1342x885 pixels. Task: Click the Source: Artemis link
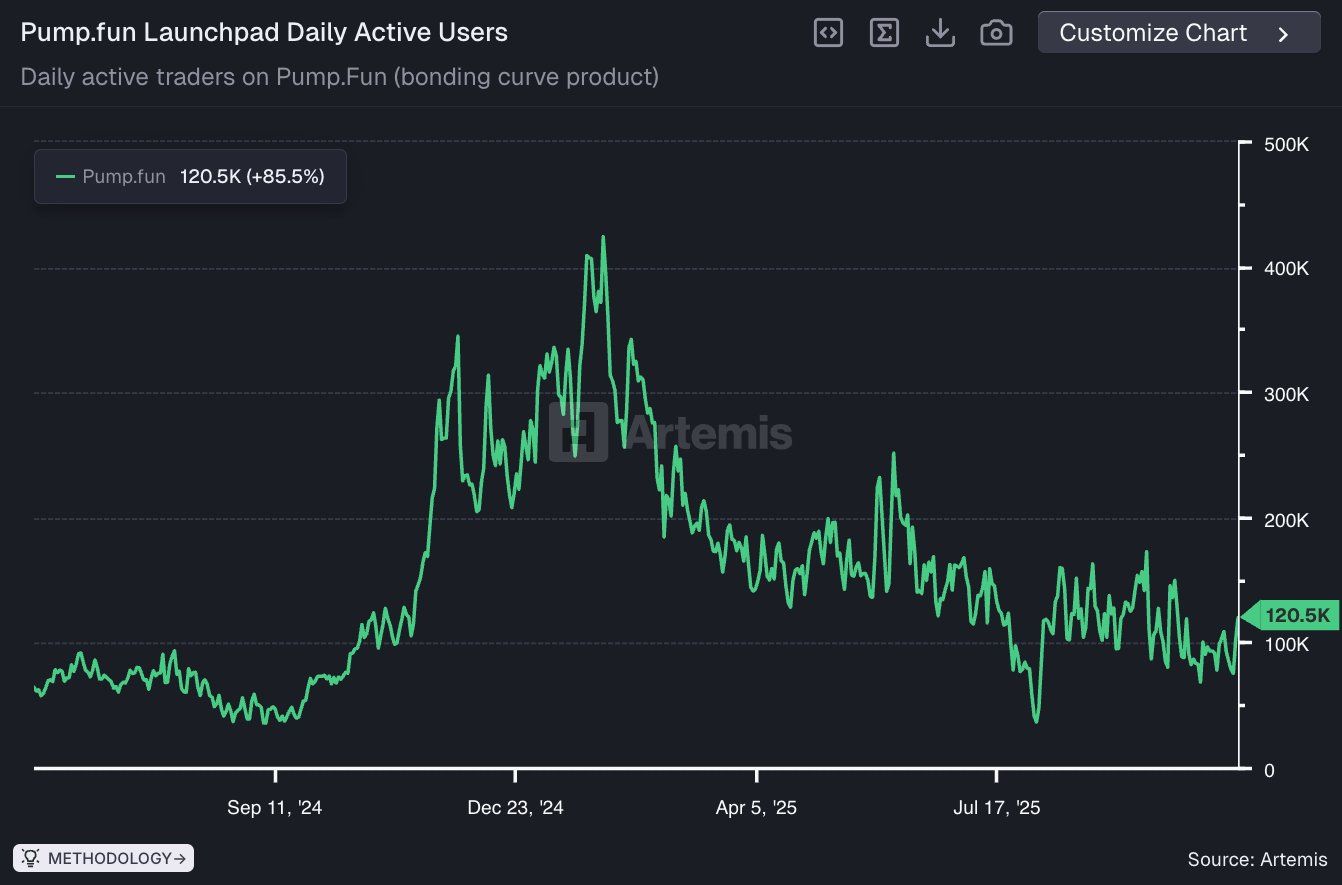(x=1259, y=858)
